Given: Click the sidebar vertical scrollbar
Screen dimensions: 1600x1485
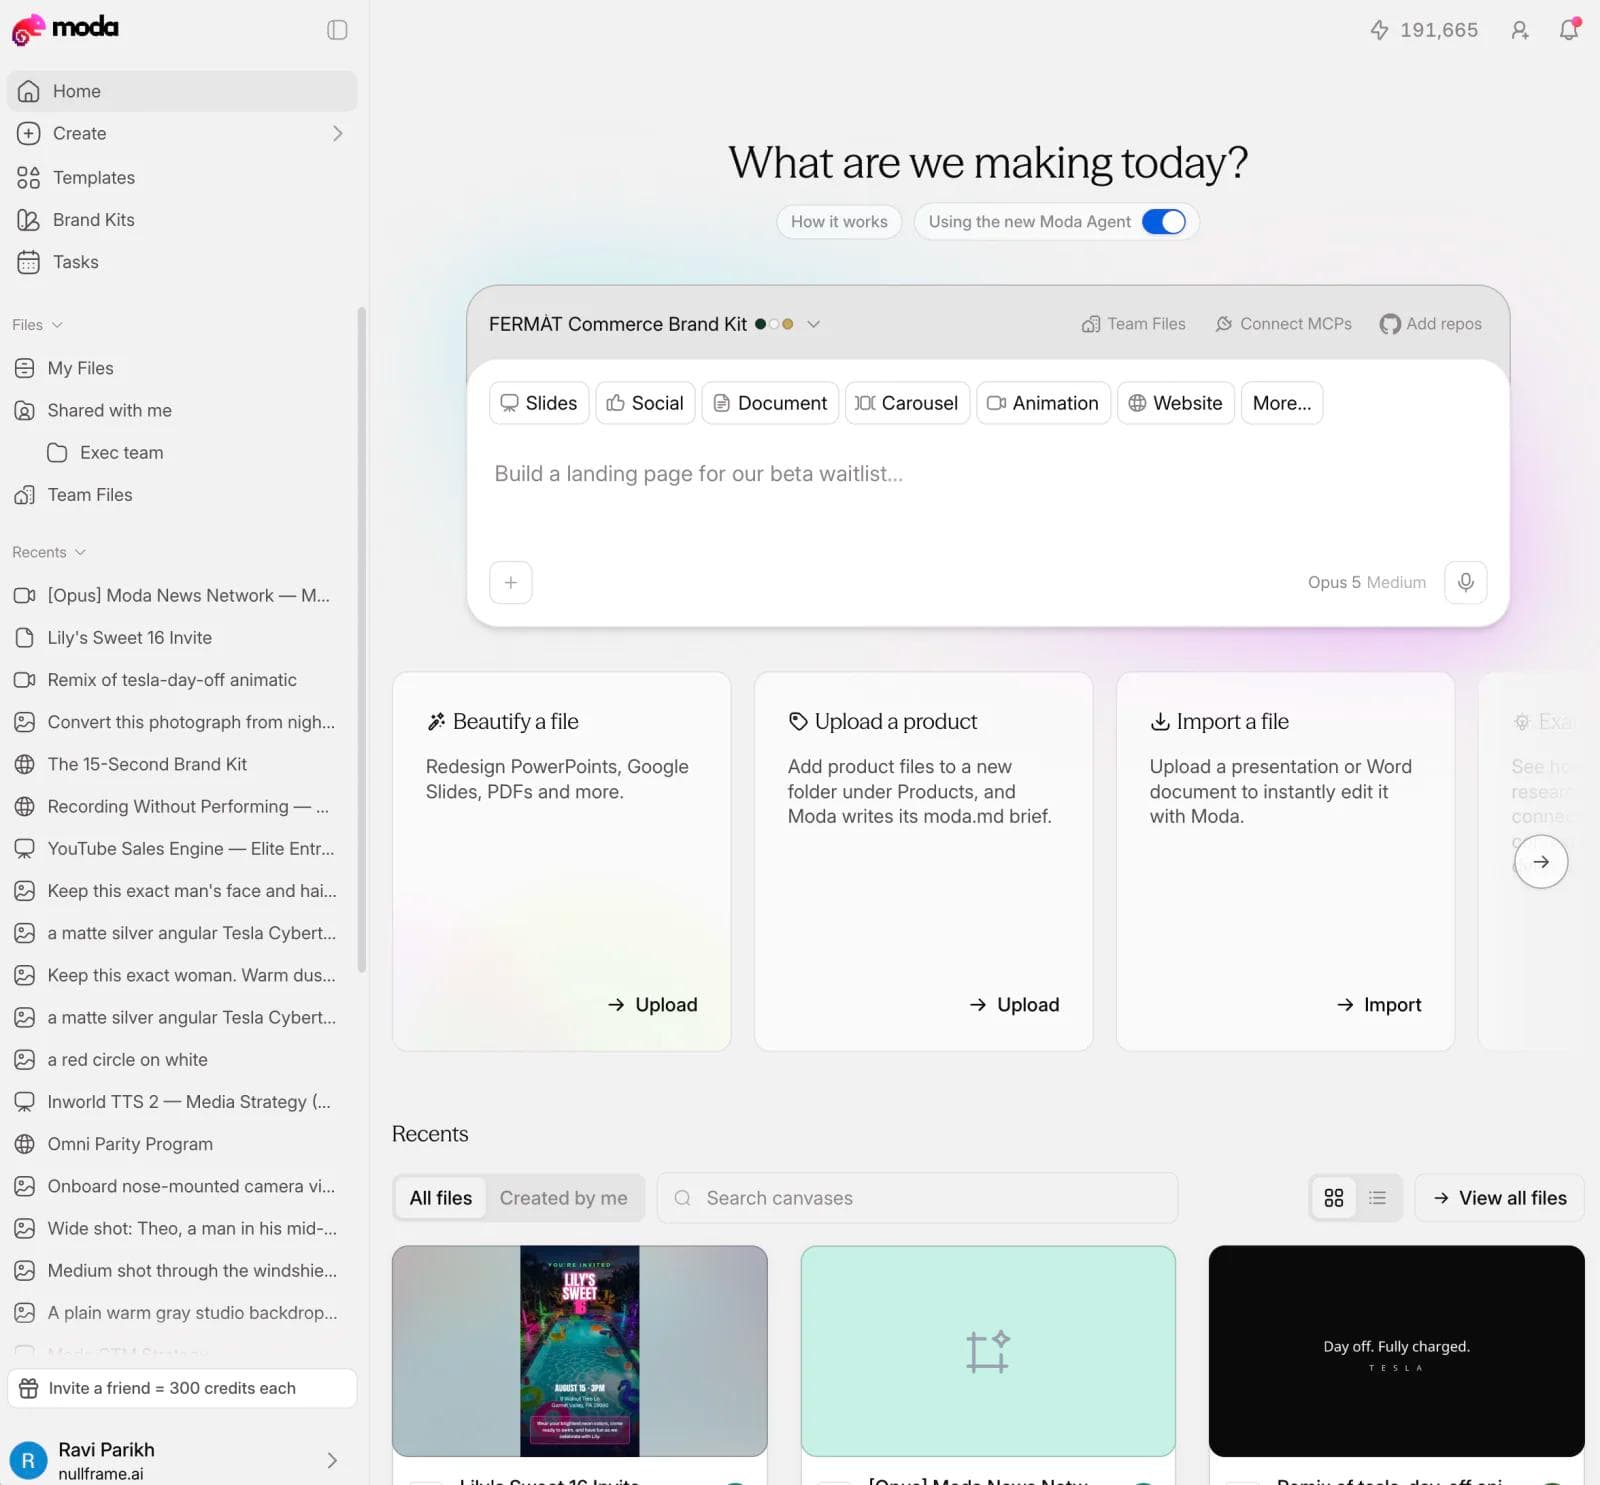Looking at the screenshot, I should (362, 640).
